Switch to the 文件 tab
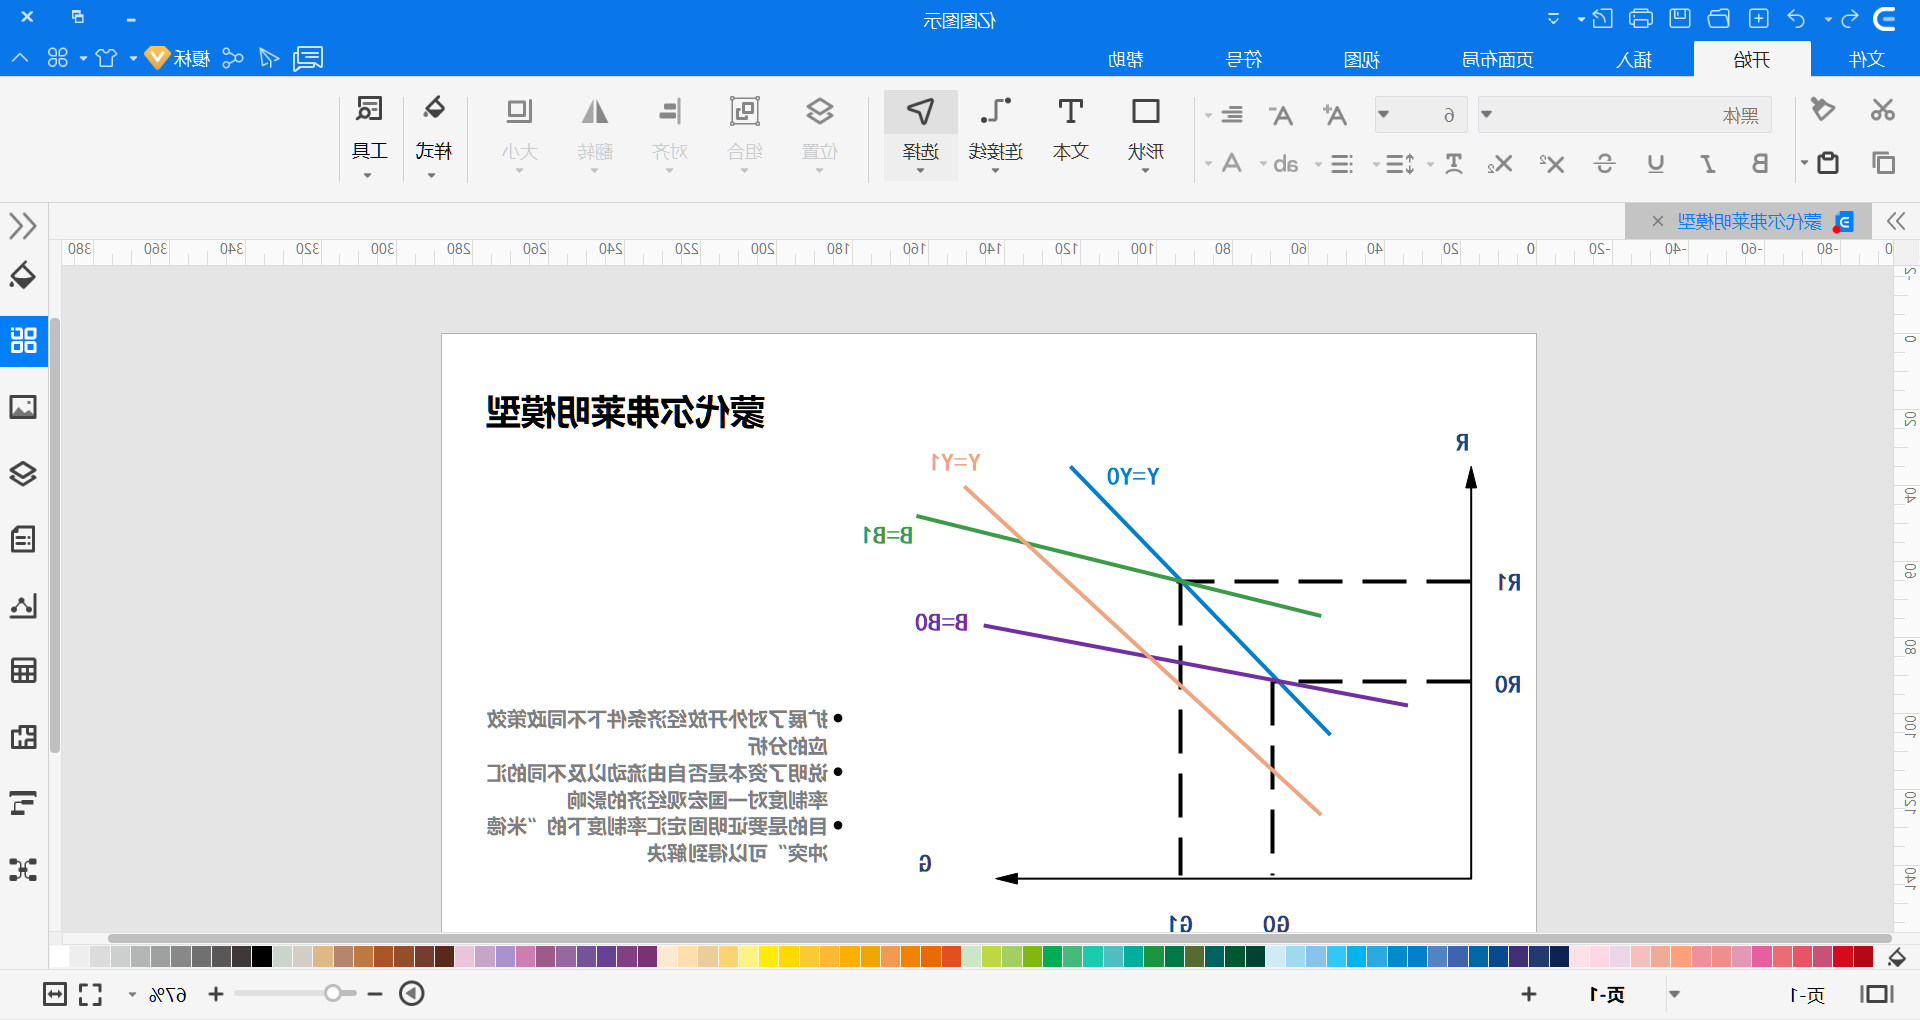 tap(1866, 59)
